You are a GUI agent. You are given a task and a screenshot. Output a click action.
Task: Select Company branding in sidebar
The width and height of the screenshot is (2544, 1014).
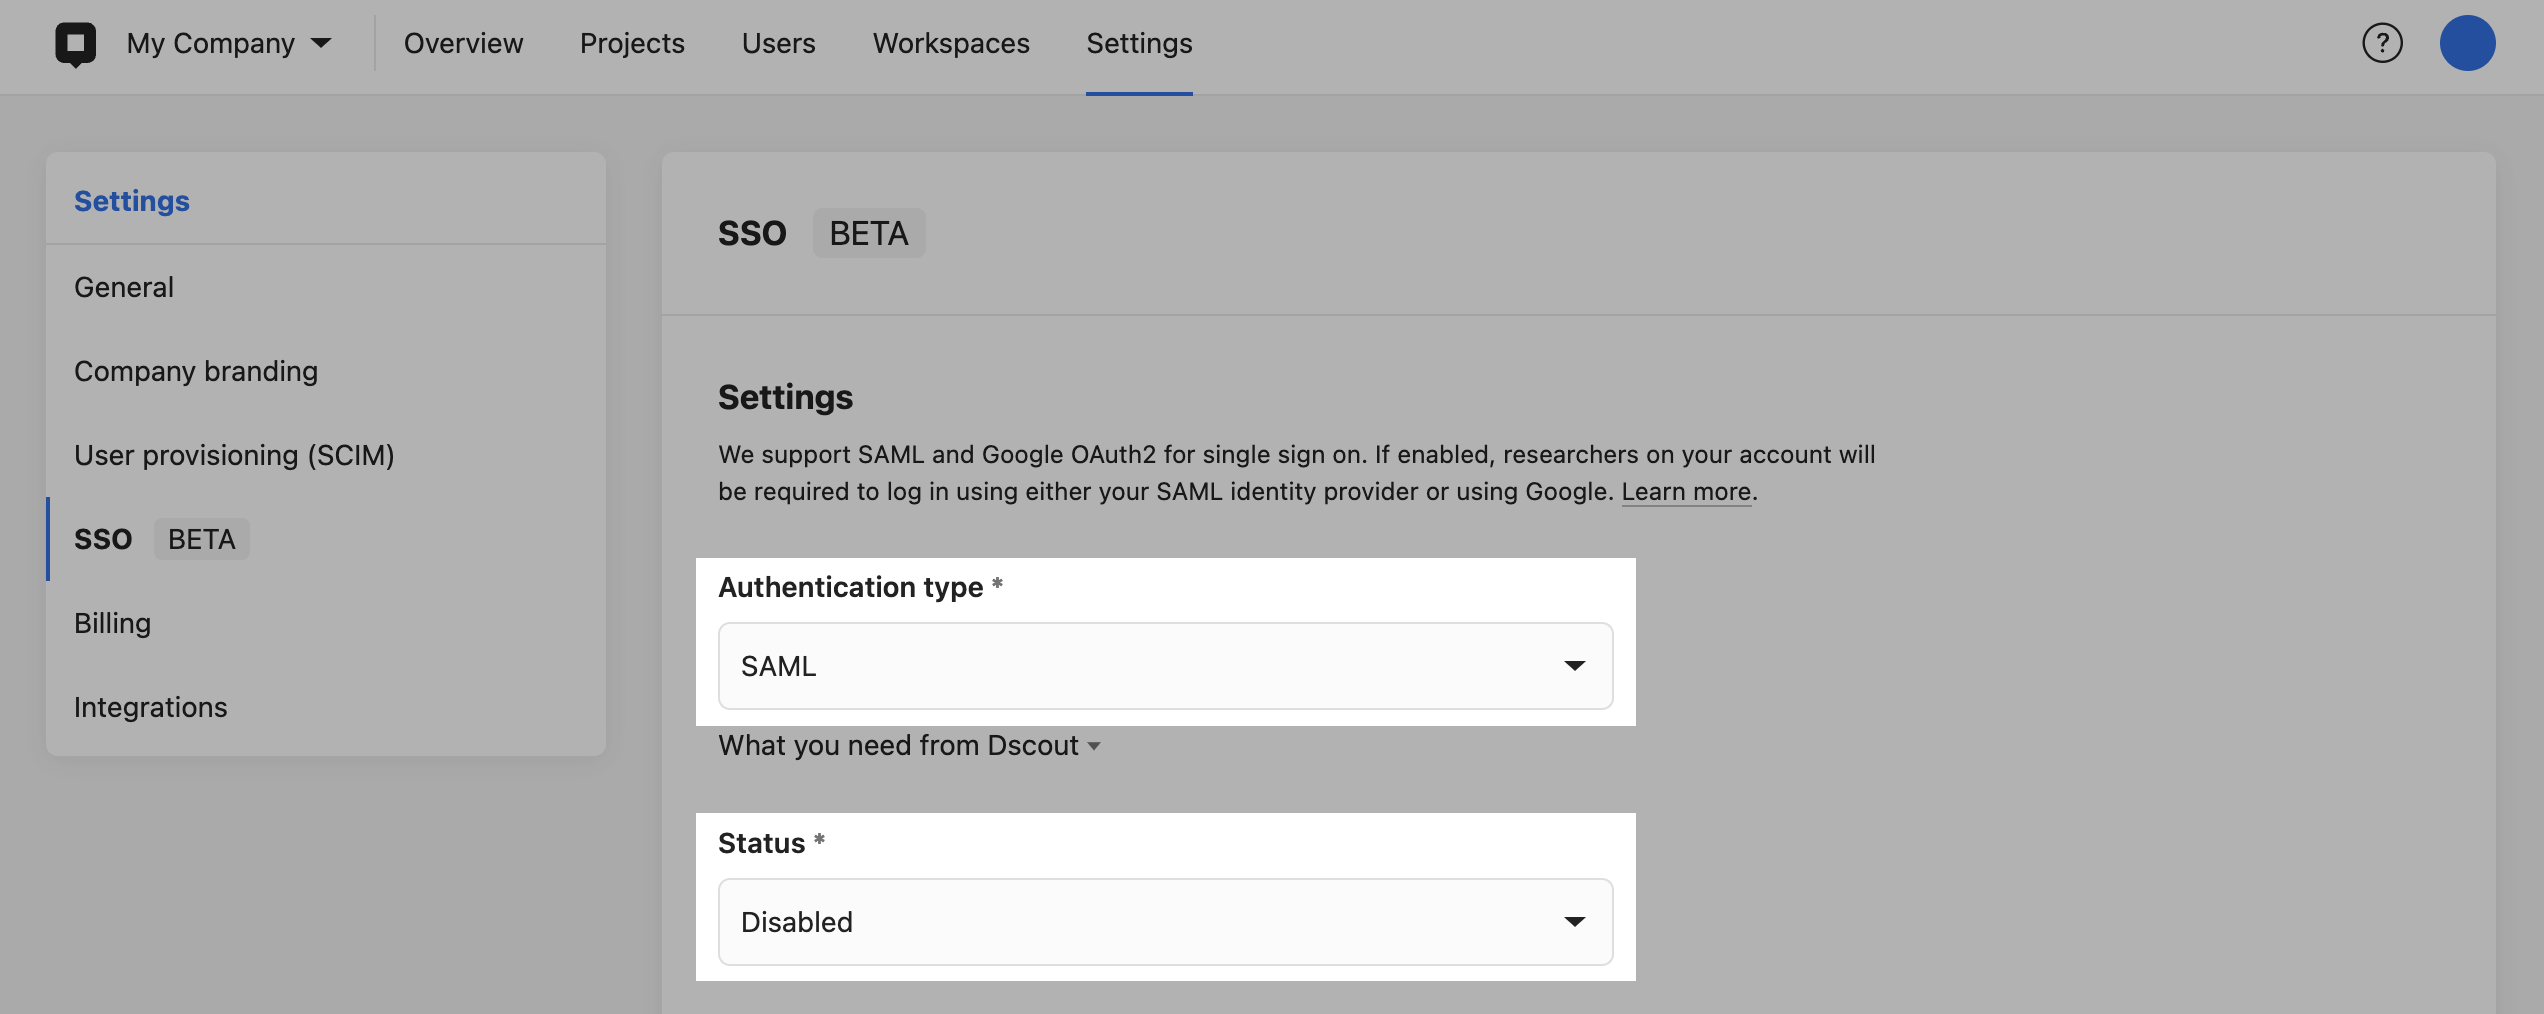tap(326, 371)
